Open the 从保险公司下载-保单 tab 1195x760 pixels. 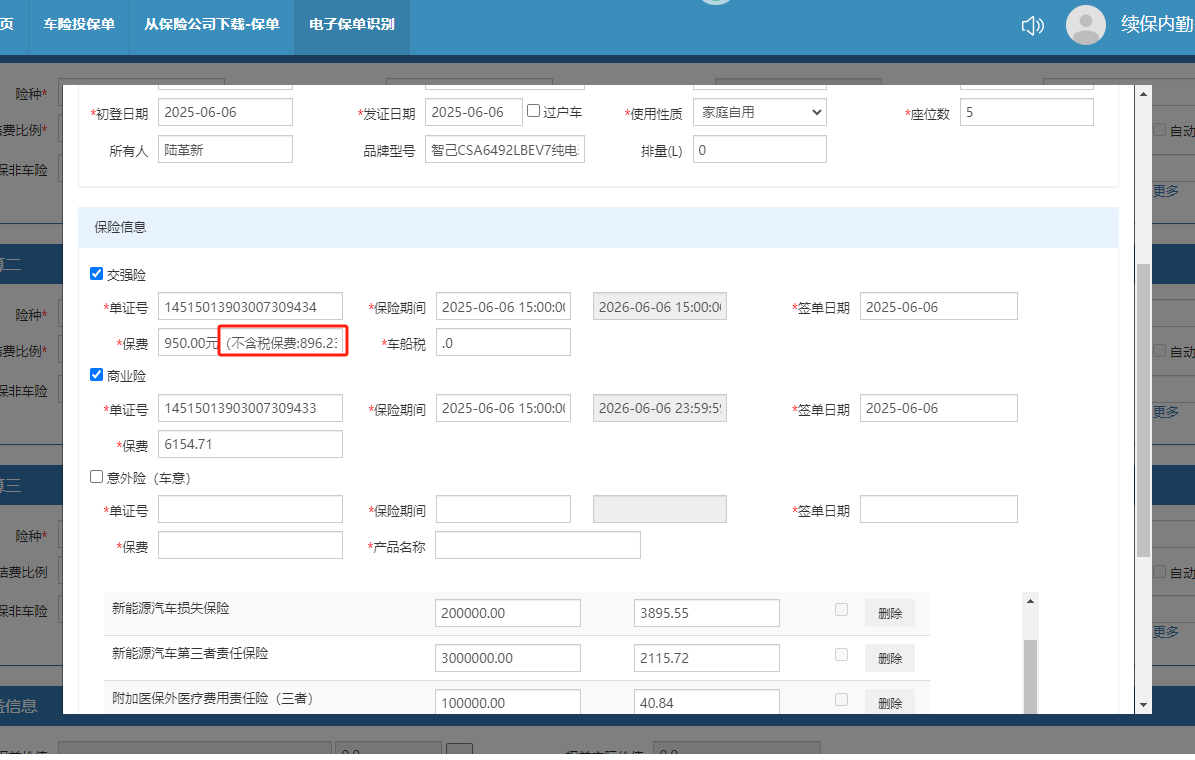211,24
